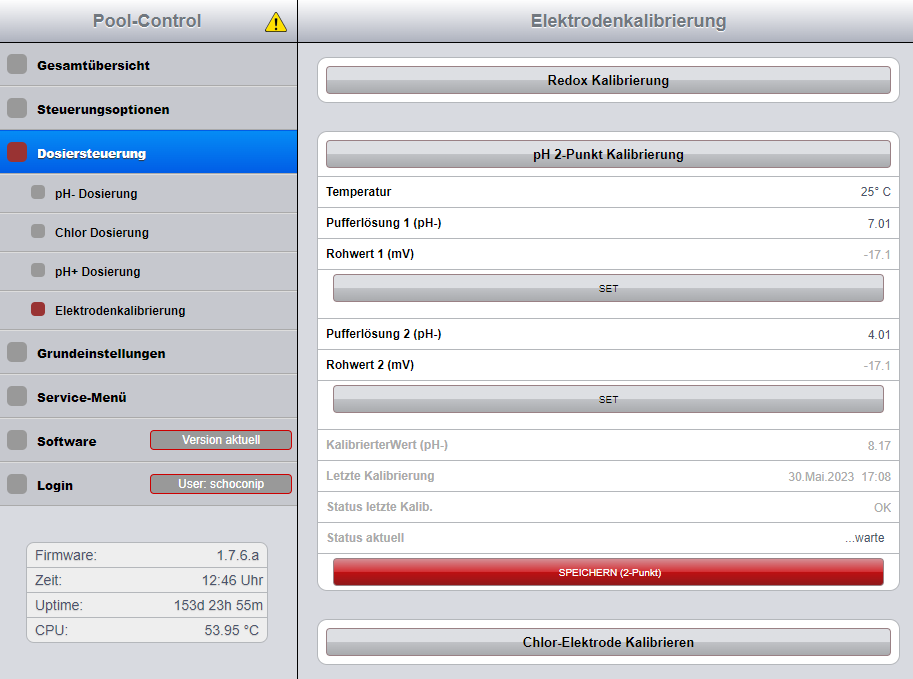The image size is (913, 679).
Task: Click the grey indicator square beside Login
Action: click(17, 484)
